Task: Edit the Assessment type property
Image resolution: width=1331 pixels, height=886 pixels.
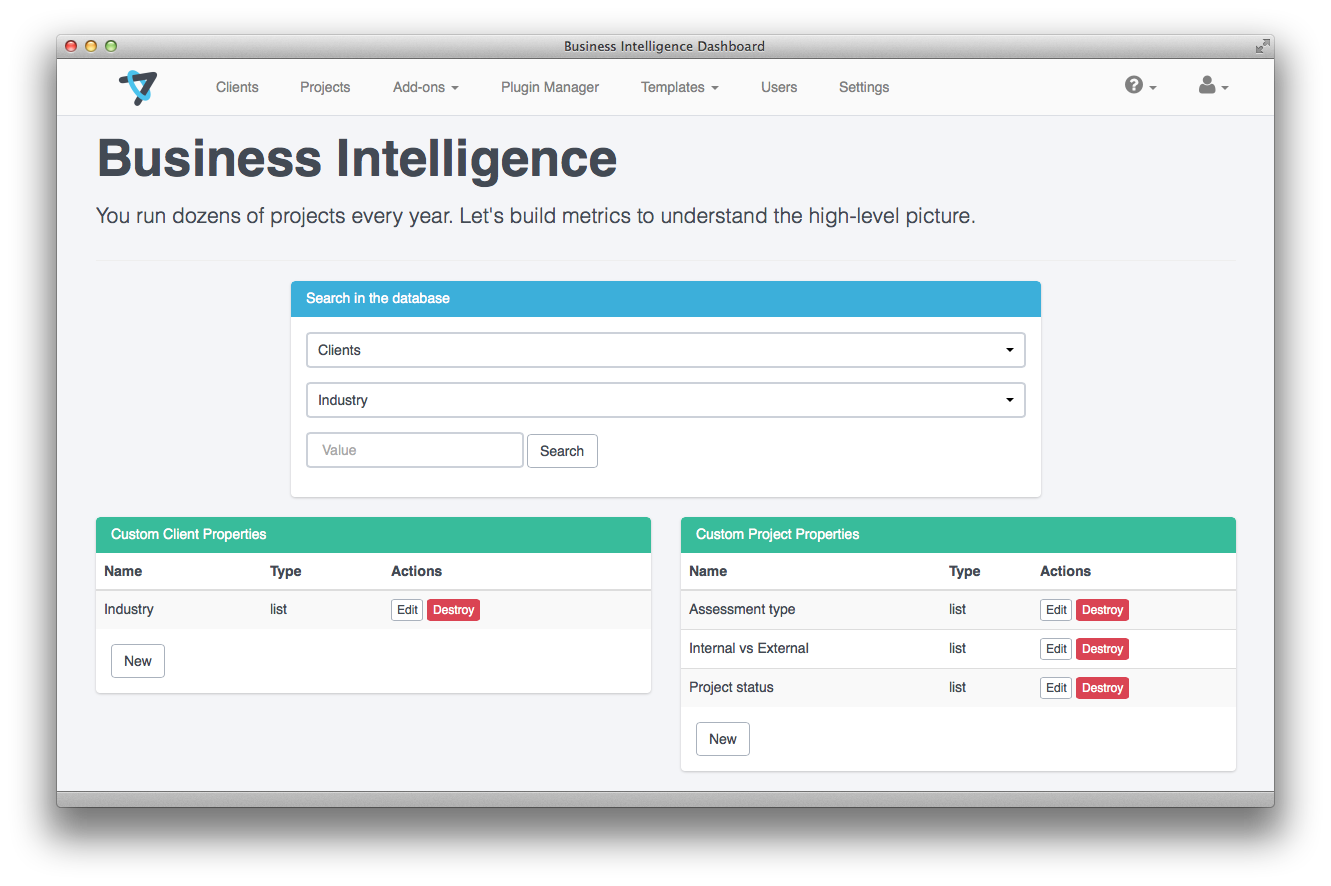Action: (x=1056, y=610)
